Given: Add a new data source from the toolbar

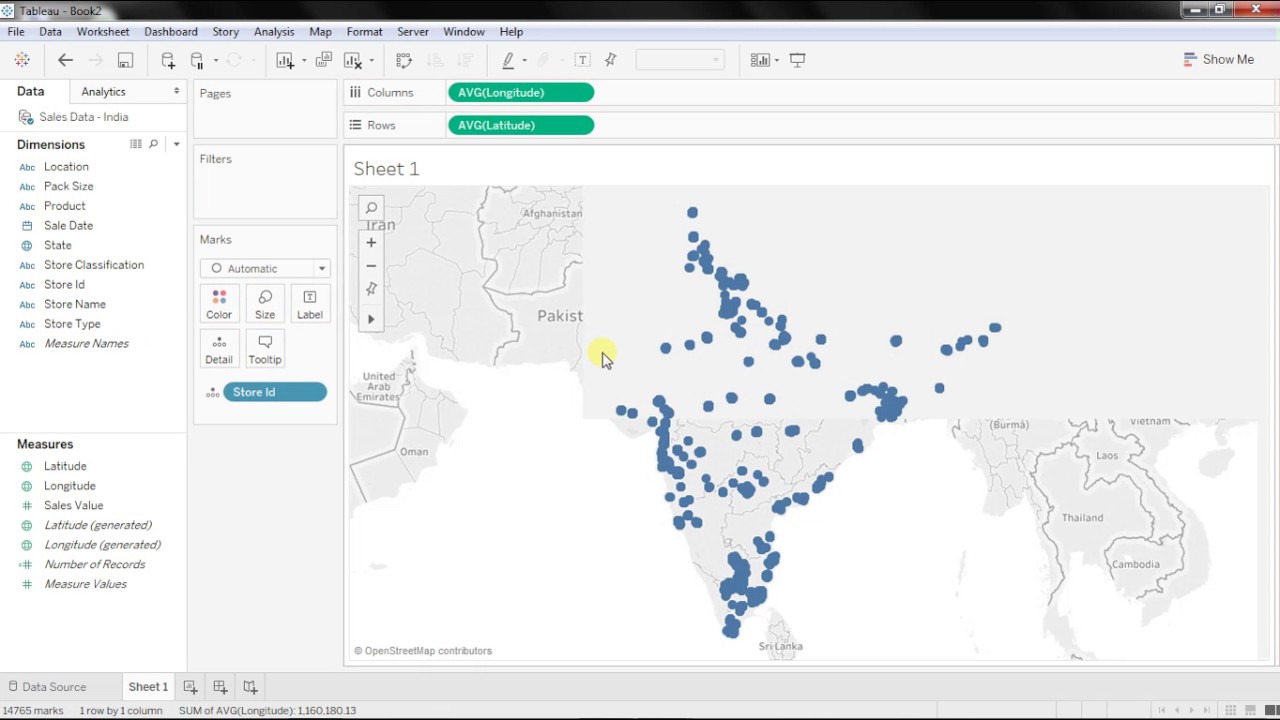Looking at the screenshot, I should pos(168,60).
